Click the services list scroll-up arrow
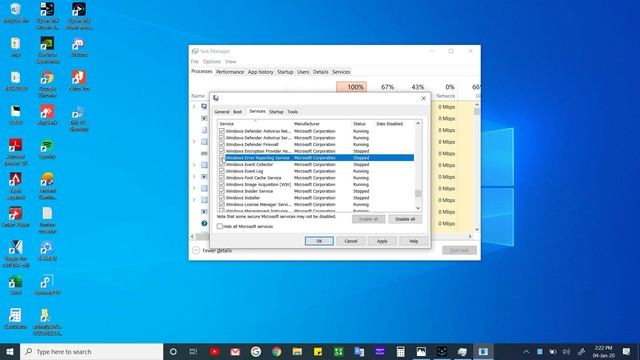640x360 pixels. (418, 123)
